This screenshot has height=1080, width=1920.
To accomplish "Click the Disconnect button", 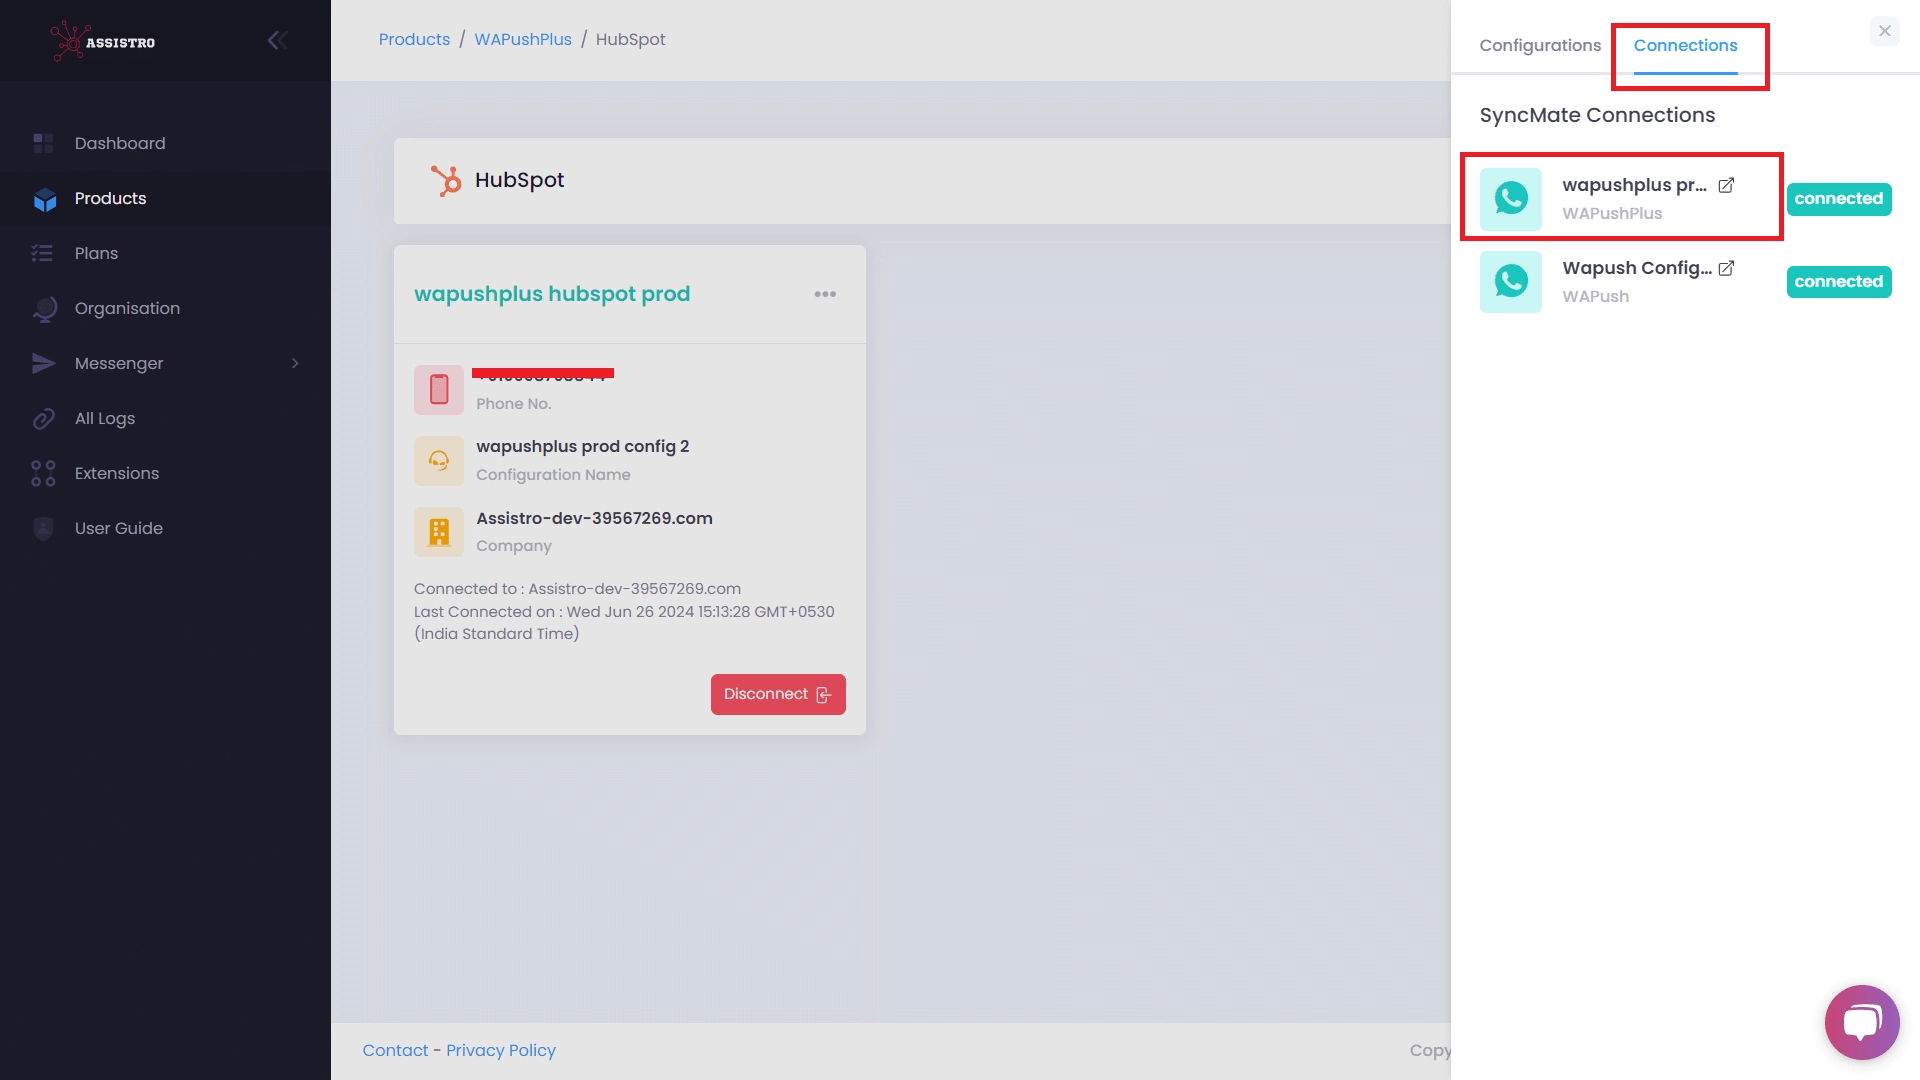I will (x=778, y=694).
